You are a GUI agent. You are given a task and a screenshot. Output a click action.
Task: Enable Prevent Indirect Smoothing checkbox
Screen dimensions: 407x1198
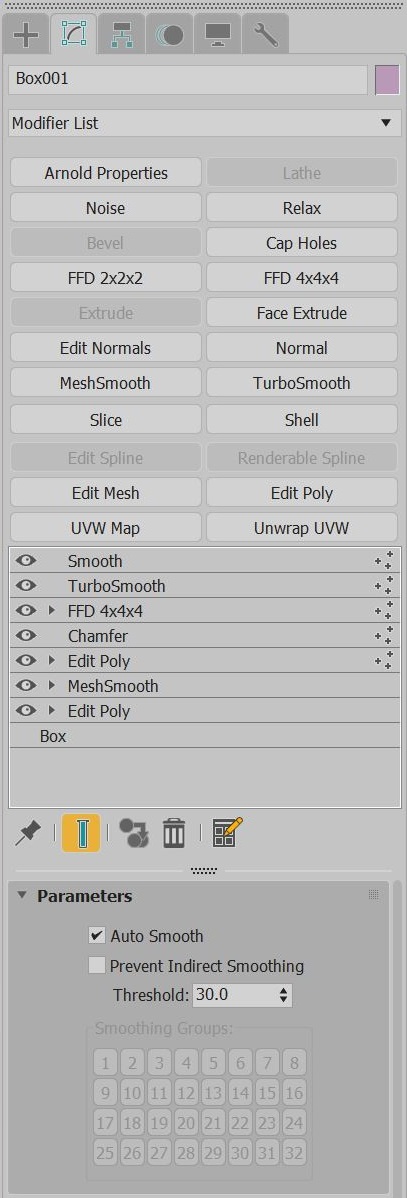(x=97, y=966)
